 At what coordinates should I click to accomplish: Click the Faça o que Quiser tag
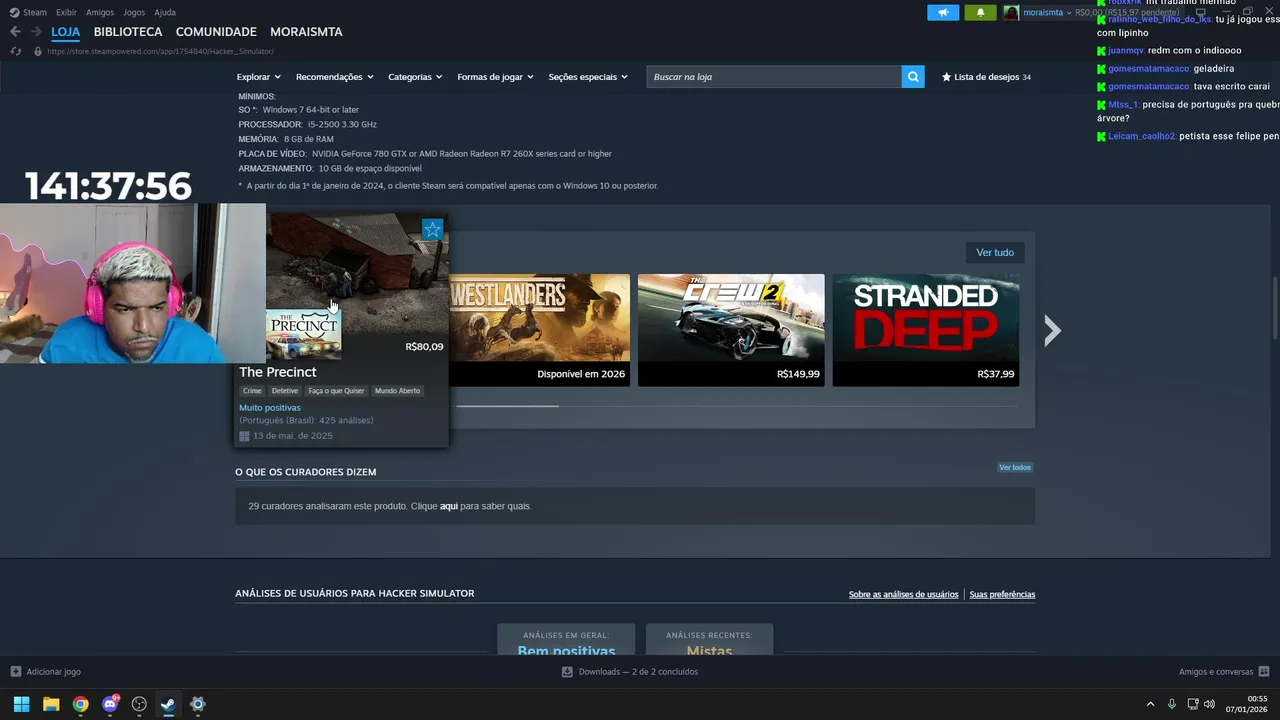tap(336, 391)
